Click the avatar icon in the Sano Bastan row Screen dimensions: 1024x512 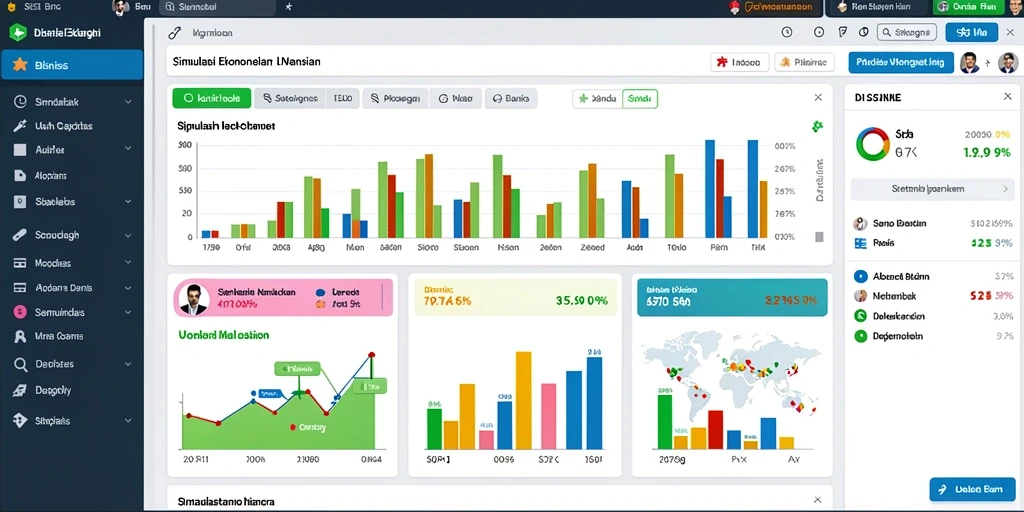click(x=861, y=223)
